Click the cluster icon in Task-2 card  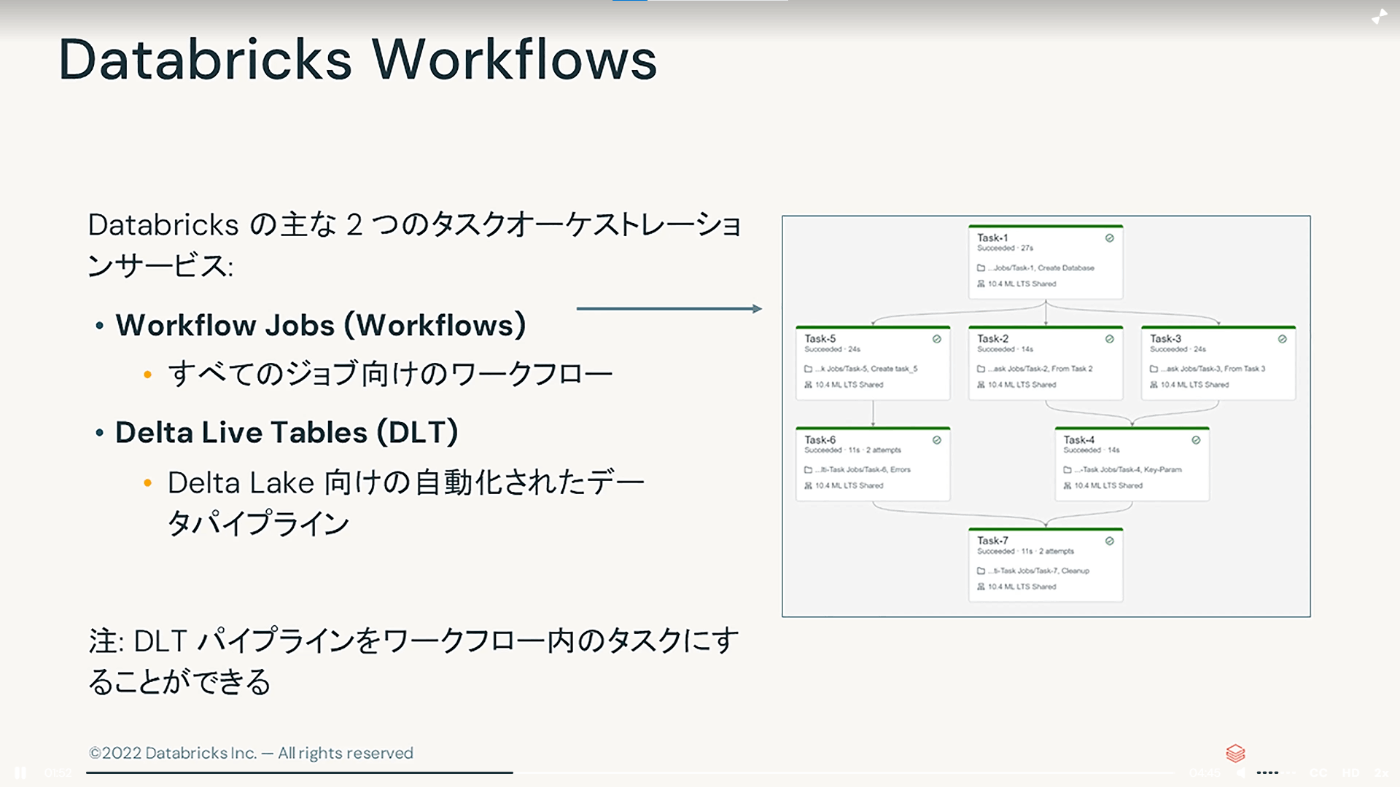[981, 385]
